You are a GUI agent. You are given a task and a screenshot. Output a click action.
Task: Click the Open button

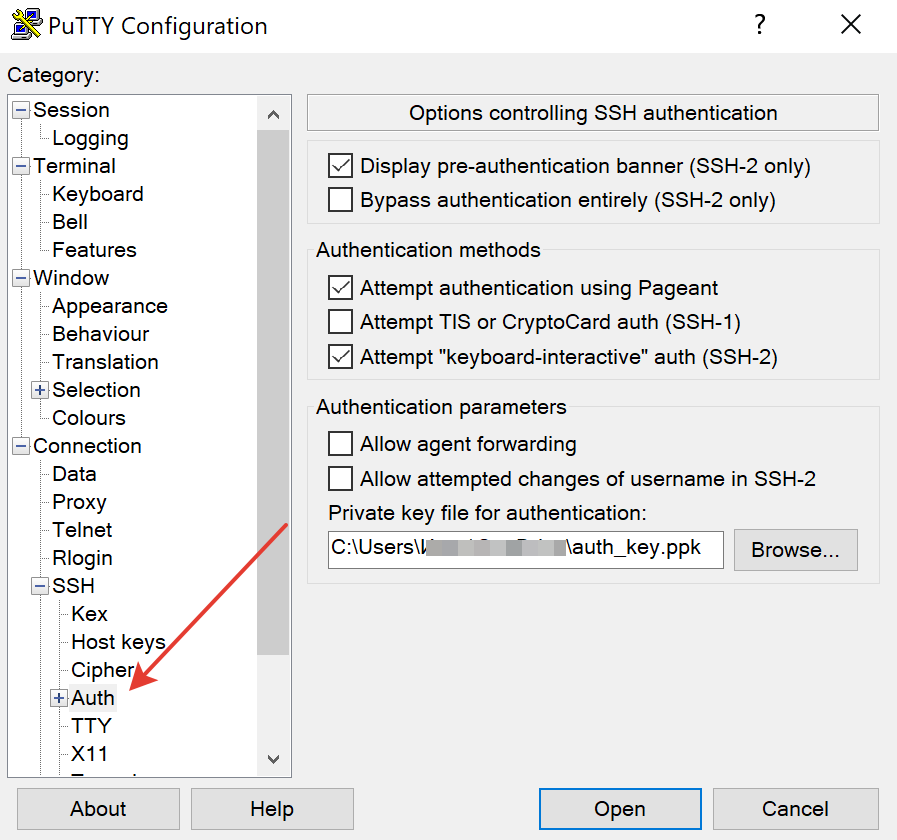pyautogui.click(x=620, y=809)
